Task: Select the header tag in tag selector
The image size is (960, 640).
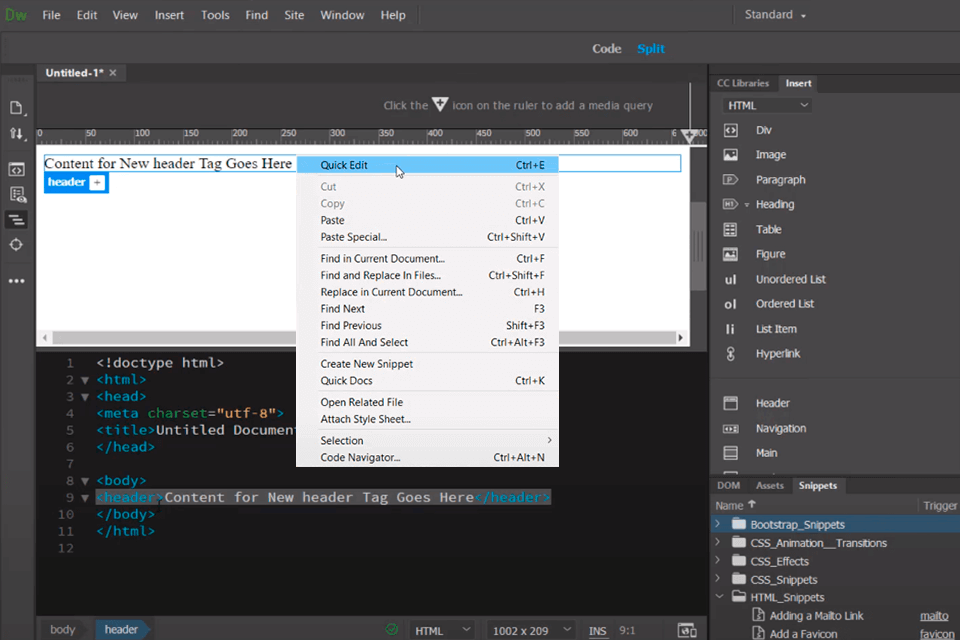Action: pos(121,630)
